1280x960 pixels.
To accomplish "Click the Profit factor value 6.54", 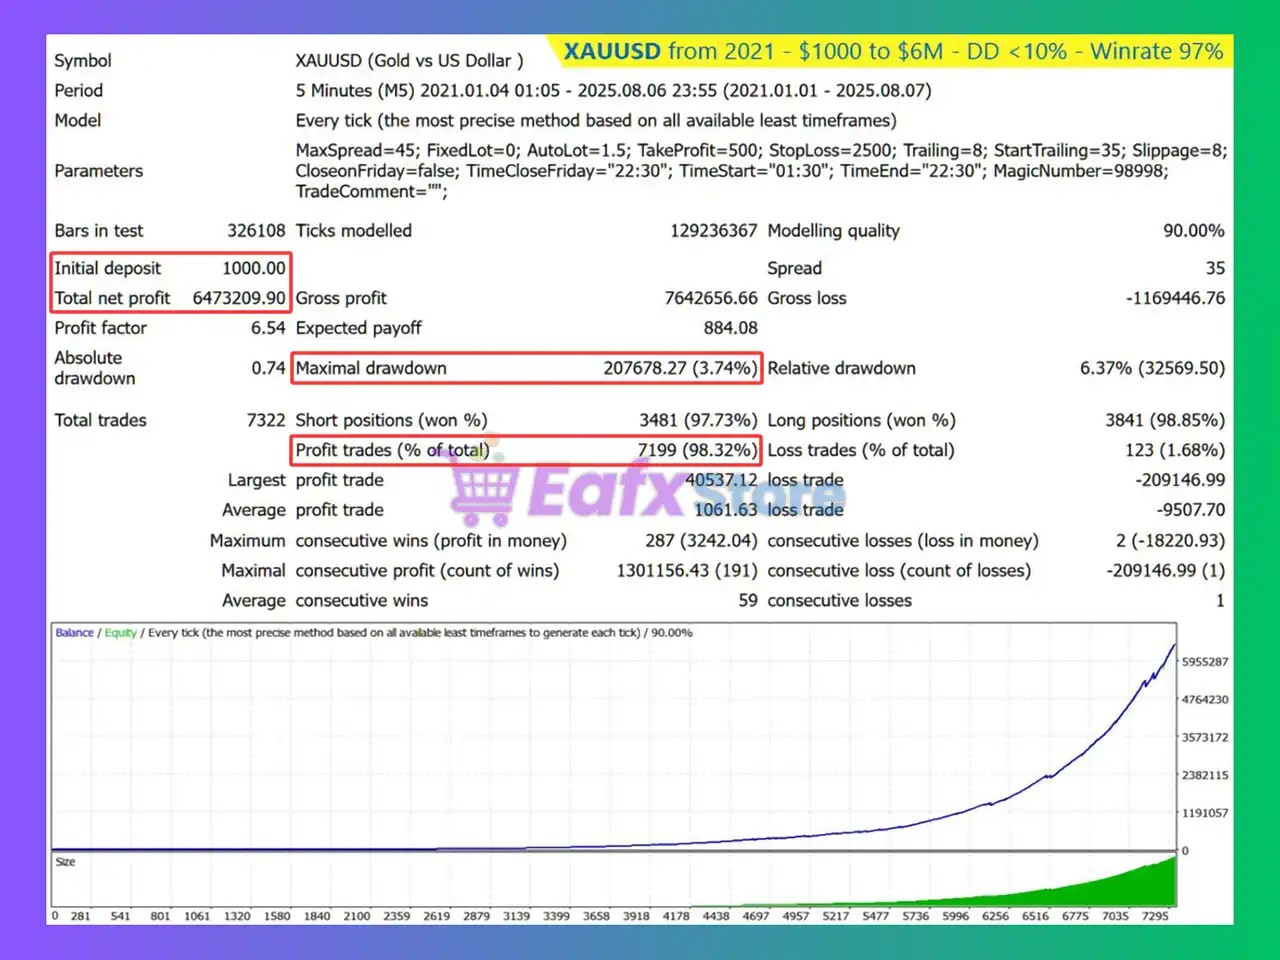I will pos(267,328).
